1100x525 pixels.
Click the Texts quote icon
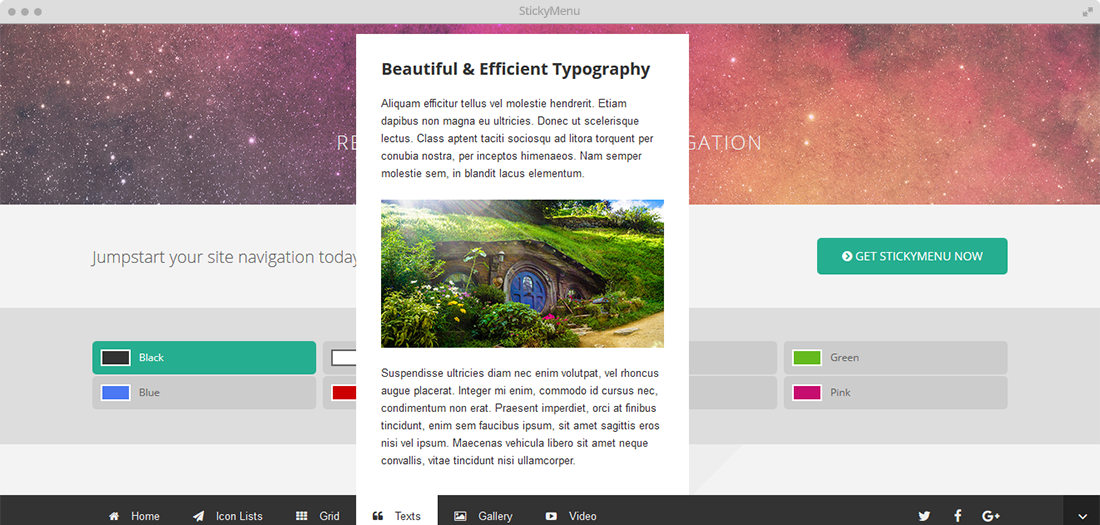pyautogui.click(x=377, y=516)
